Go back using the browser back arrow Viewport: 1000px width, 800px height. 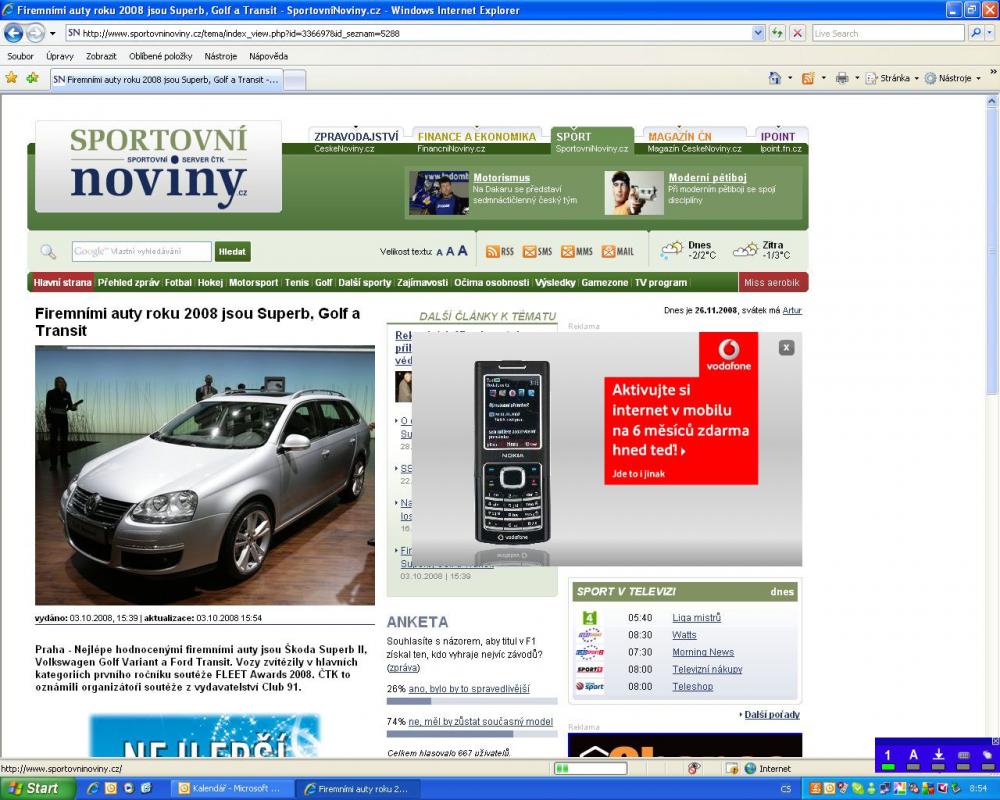coord(14,33)
